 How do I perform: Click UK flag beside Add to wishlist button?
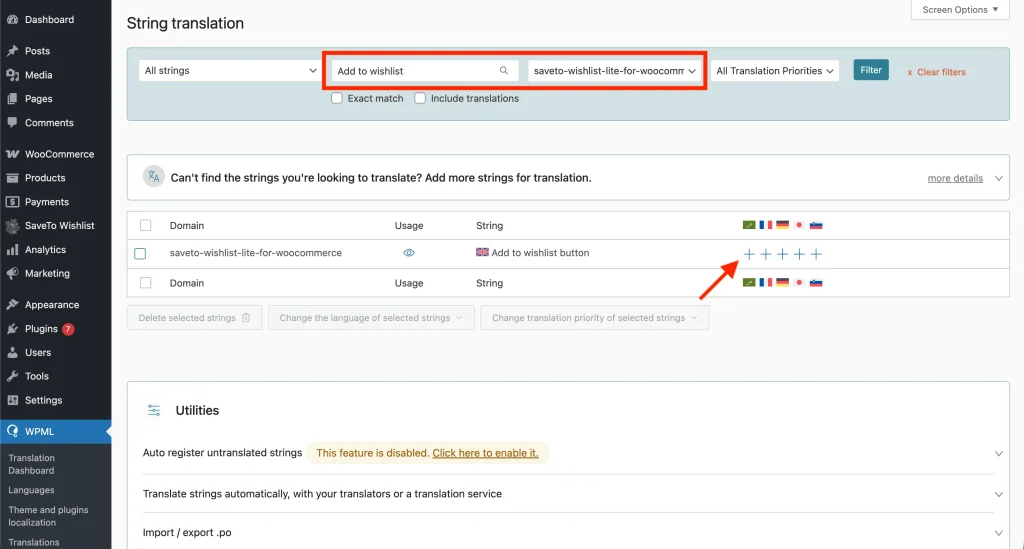(x=482, y=252)
